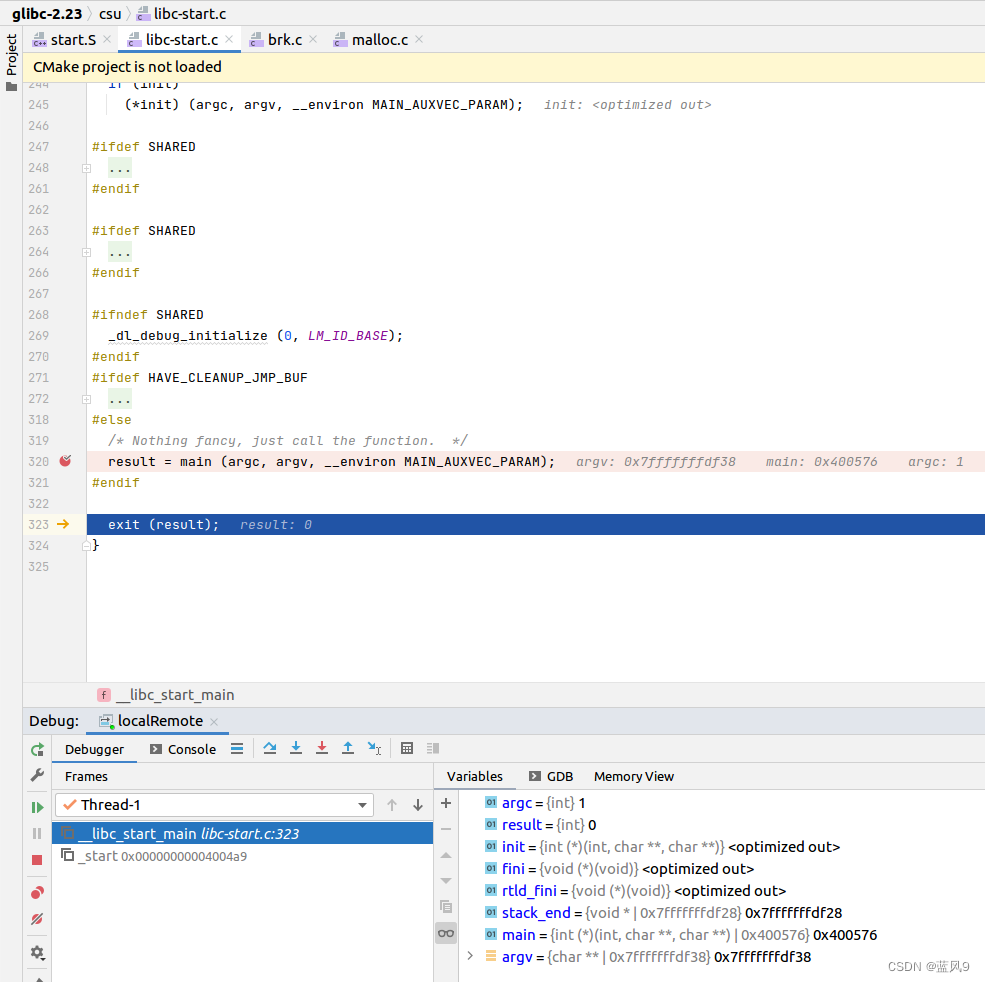
Task: Expand folded code at line 264
Action: [x=87, y=253]
